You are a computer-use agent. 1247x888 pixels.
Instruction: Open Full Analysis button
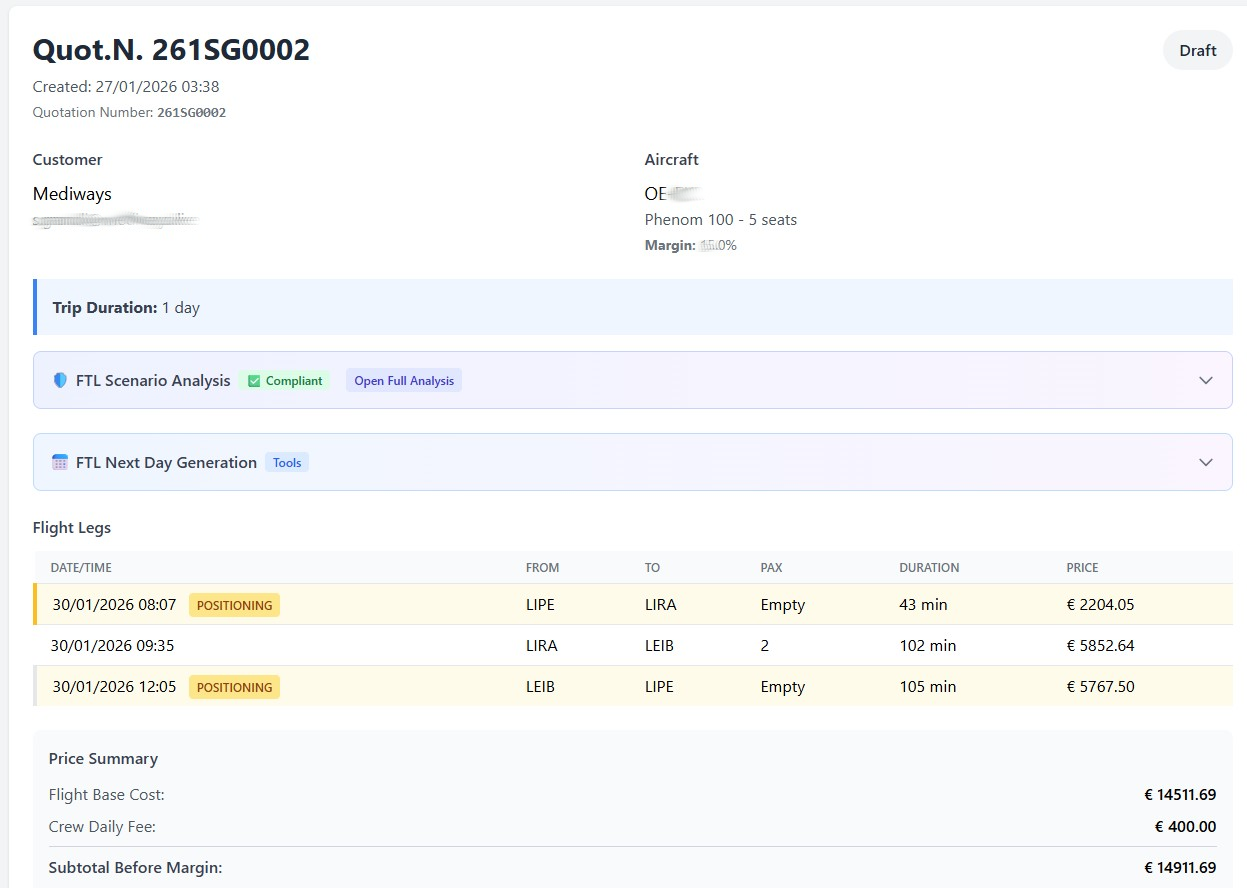(404, 381)
